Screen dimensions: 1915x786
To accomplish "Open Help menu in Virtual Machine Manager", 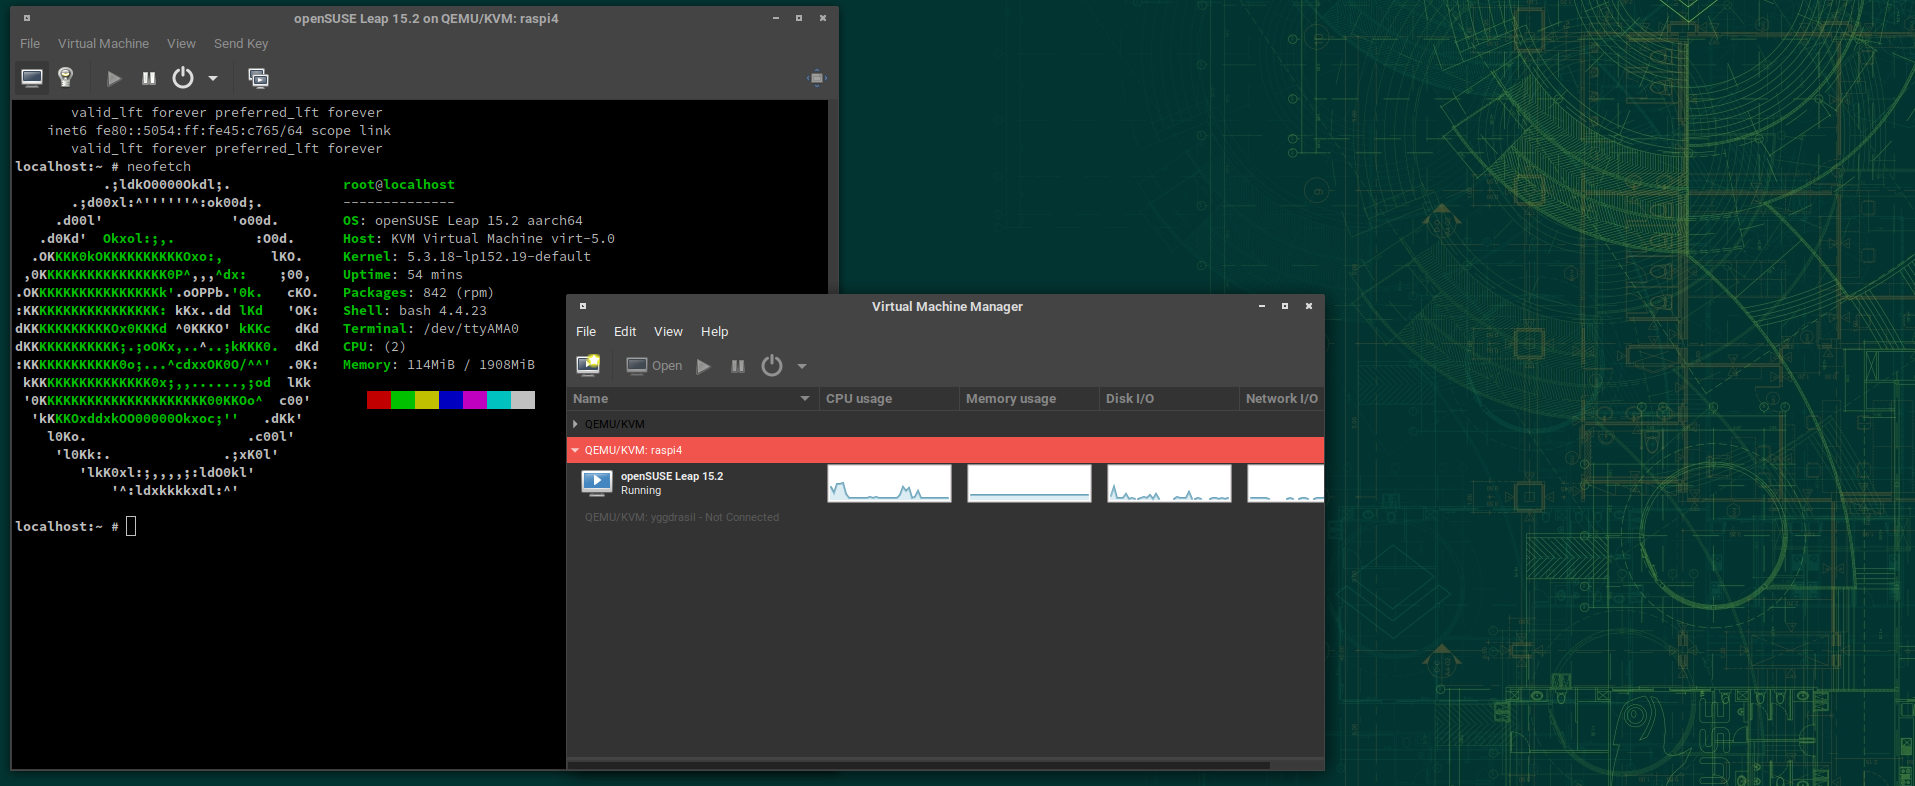I will 714,331.
